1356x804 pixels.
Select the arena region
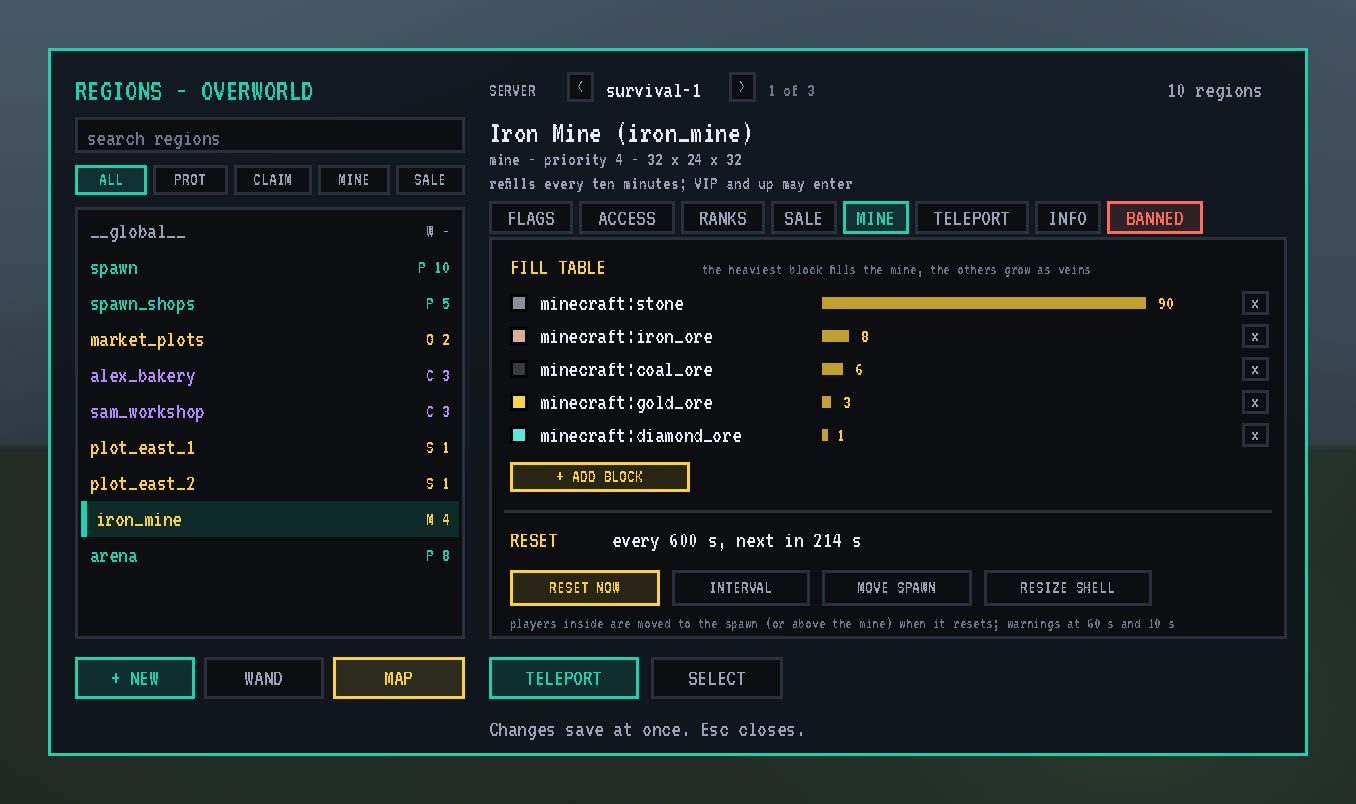pos(270,556)
